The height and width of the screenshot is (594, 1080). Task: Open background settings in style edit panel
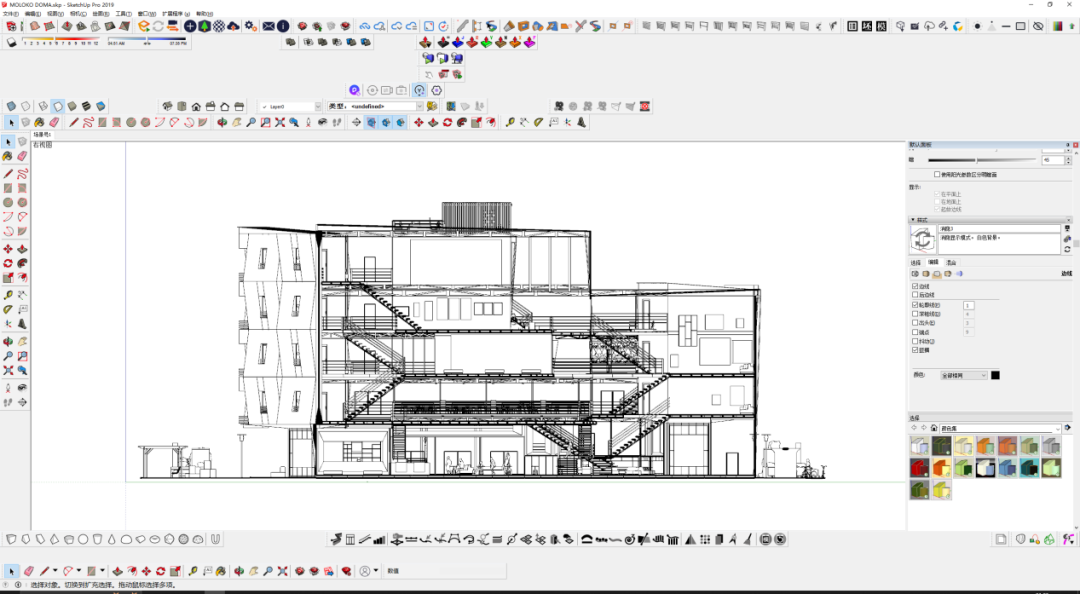click(x=937, y=274)
